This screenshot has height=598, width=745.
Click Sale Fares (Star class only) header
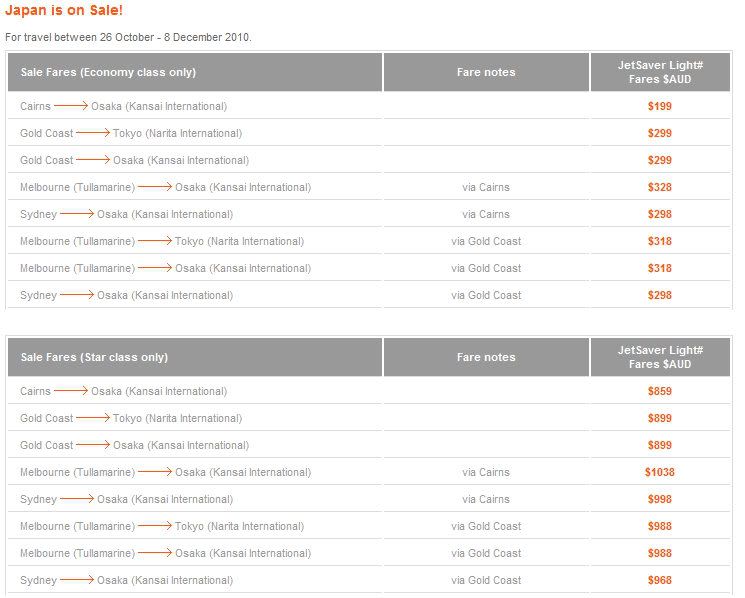(94, 357)
